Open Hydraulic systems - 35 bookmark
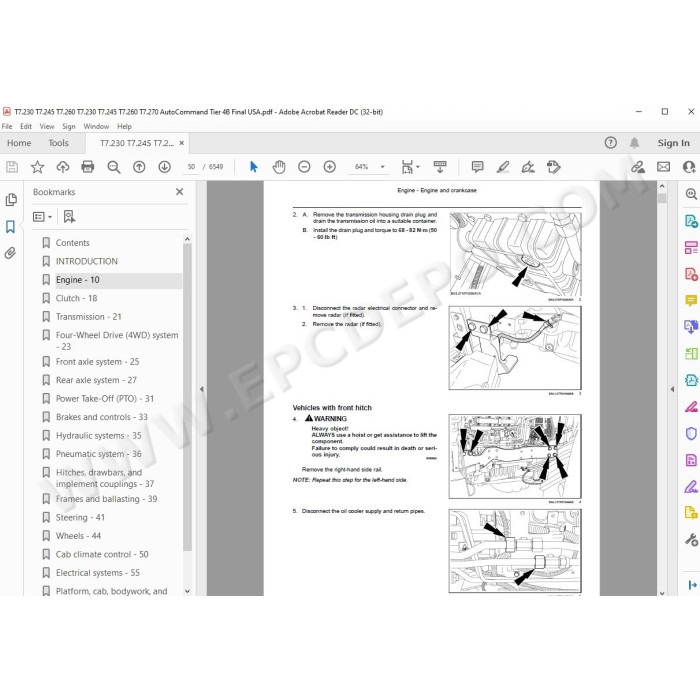 click(x=98, y=435)
